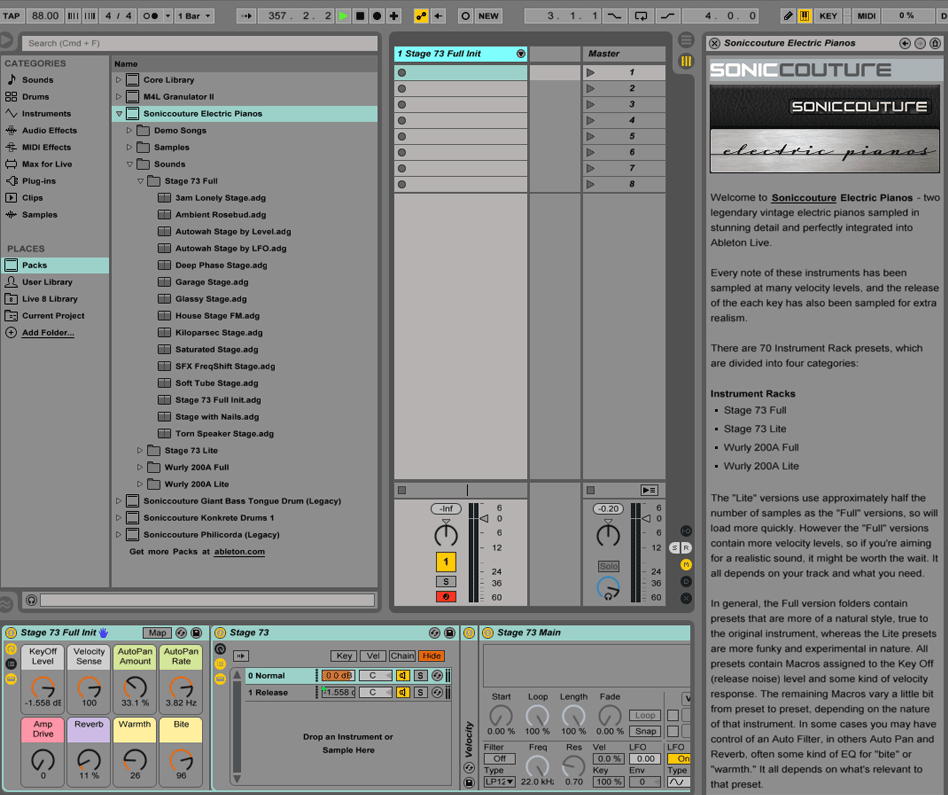Click the preview headphones icon in browser
The width and height of the screenshot is (948, 795).
tap(31, 600)
